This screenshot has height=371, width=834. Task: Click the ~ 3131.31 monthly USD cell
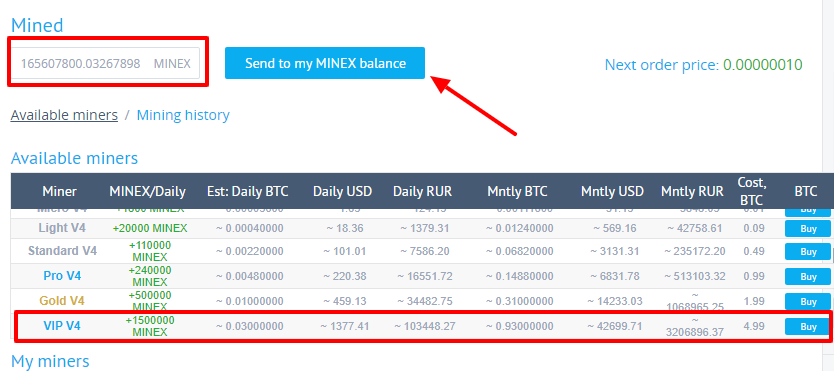[x=614, y=251]
